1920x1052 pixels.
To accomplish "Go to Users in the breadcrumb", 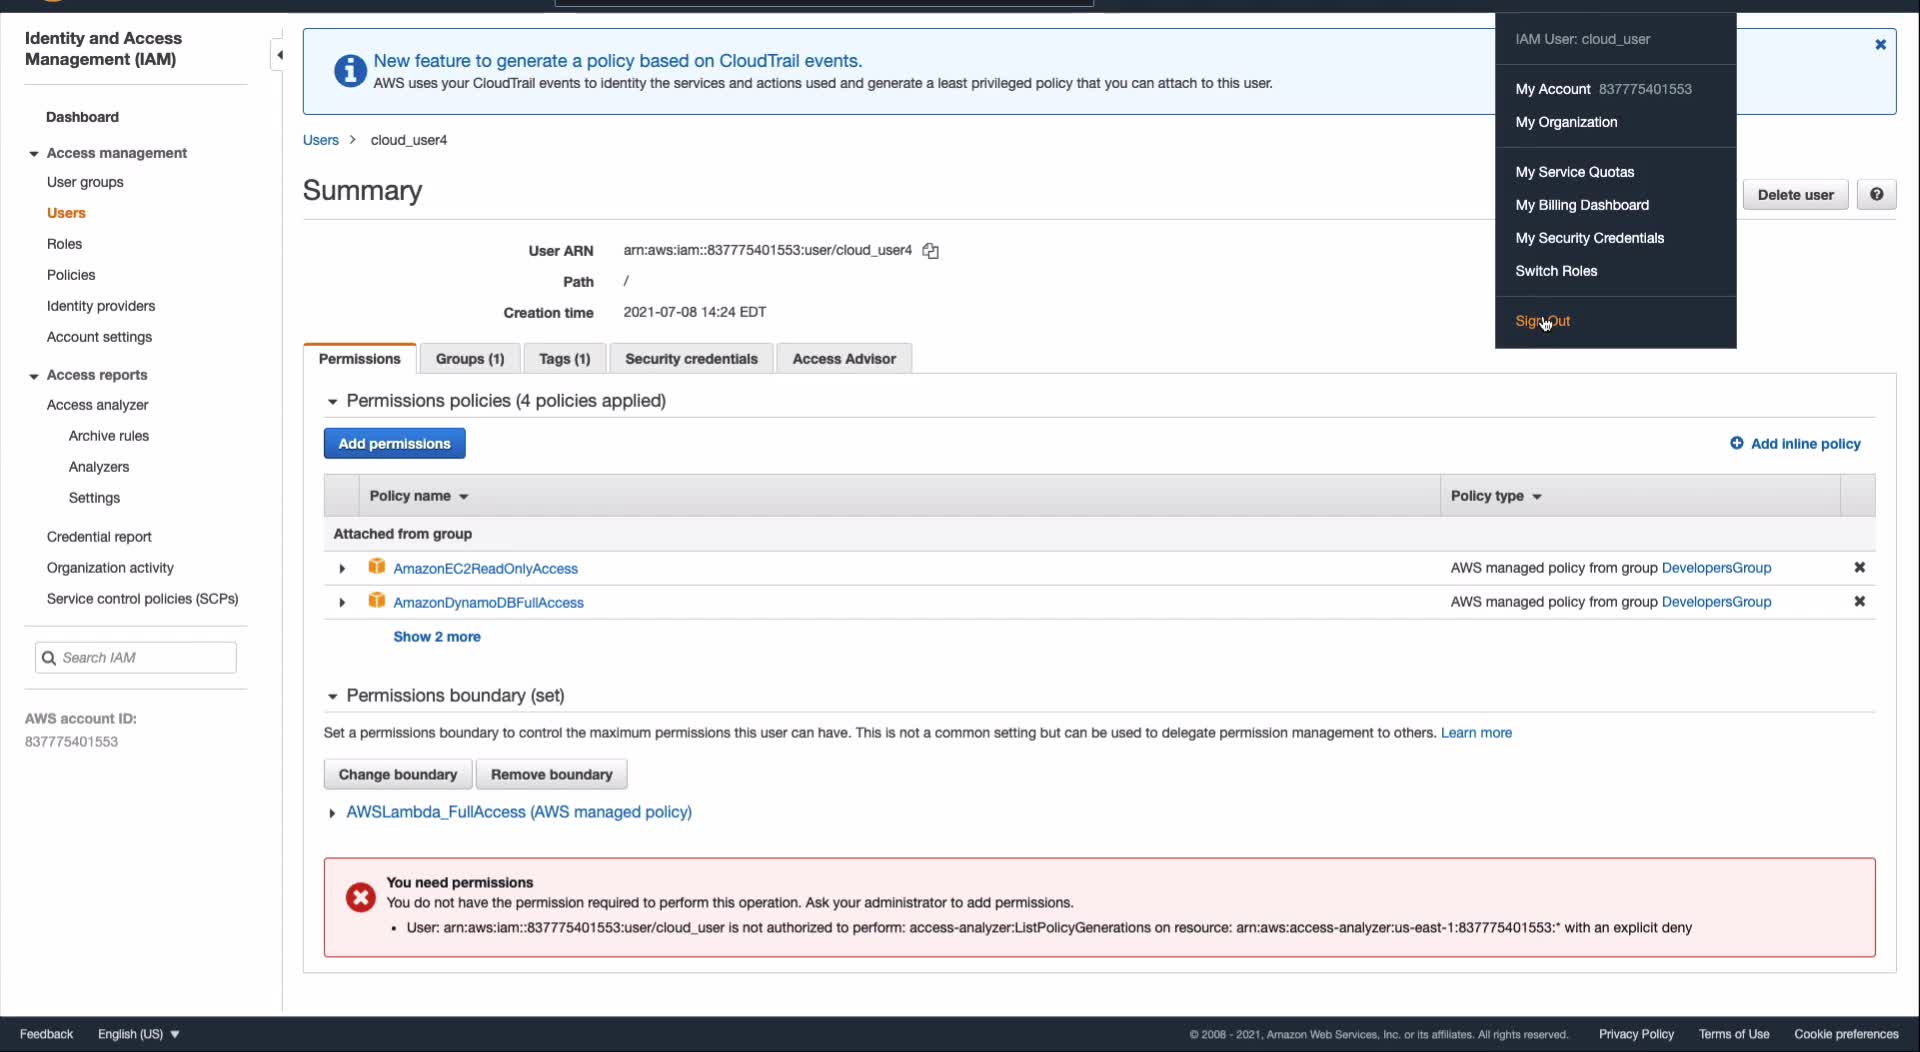I will point(320,140).
